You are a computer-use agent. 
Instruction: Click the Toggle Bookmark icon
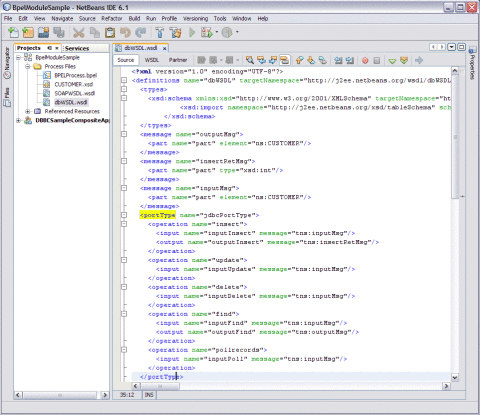point(323,60)
